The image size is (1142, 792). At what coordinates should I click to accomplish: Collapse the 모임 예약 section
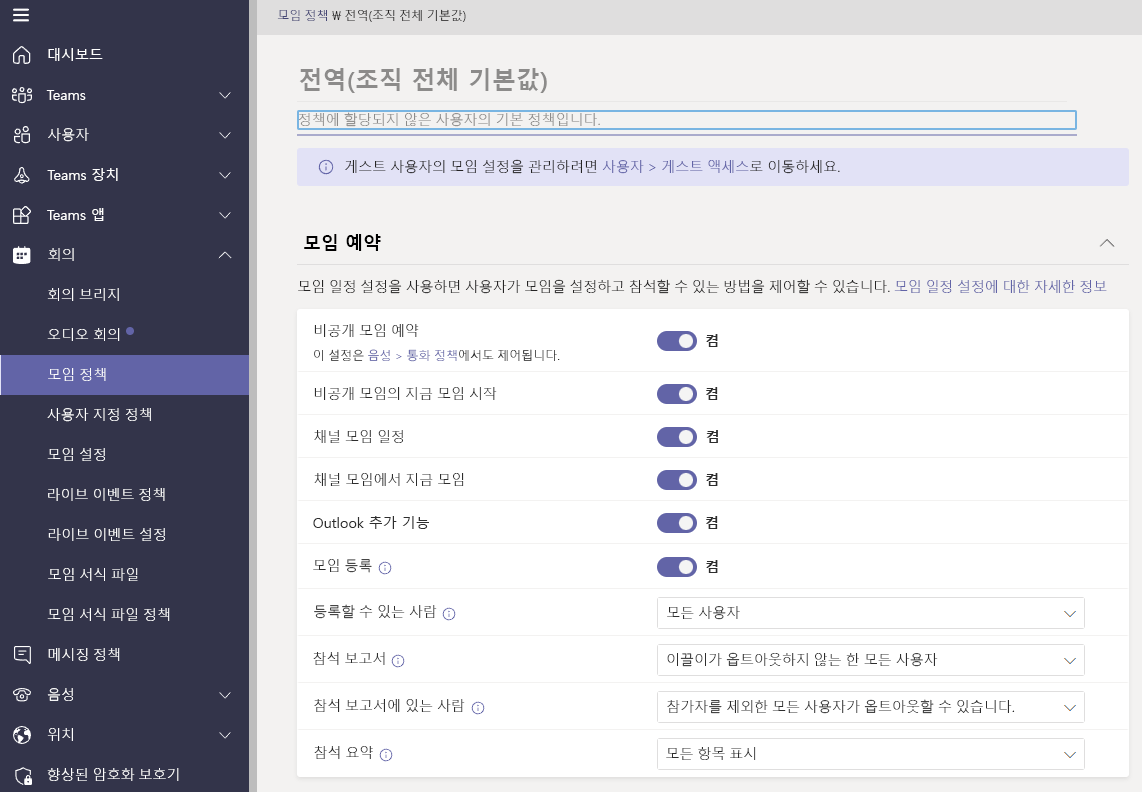[x=1106, y=243]
